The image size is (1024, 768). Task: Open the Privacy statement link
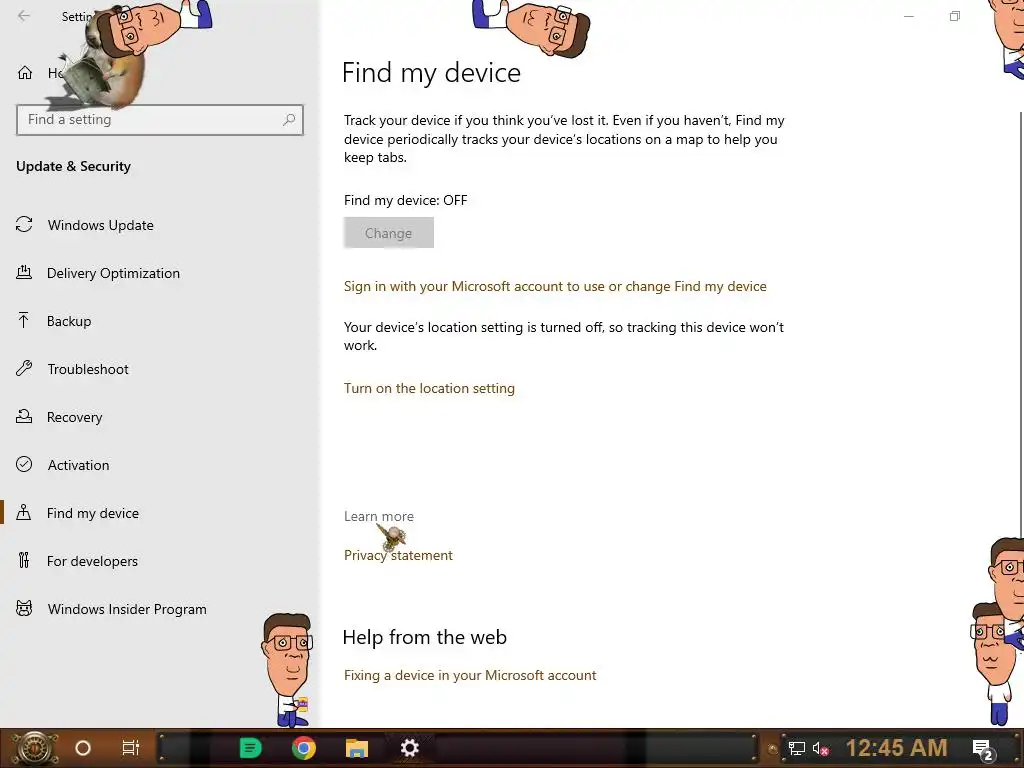[398, 556]
